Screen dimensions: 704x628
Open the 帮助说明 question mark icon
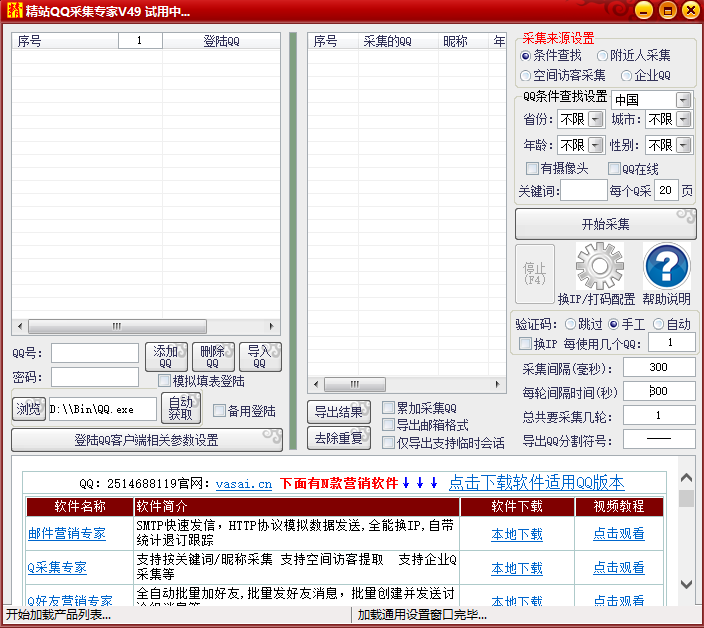tap(666, 267)
